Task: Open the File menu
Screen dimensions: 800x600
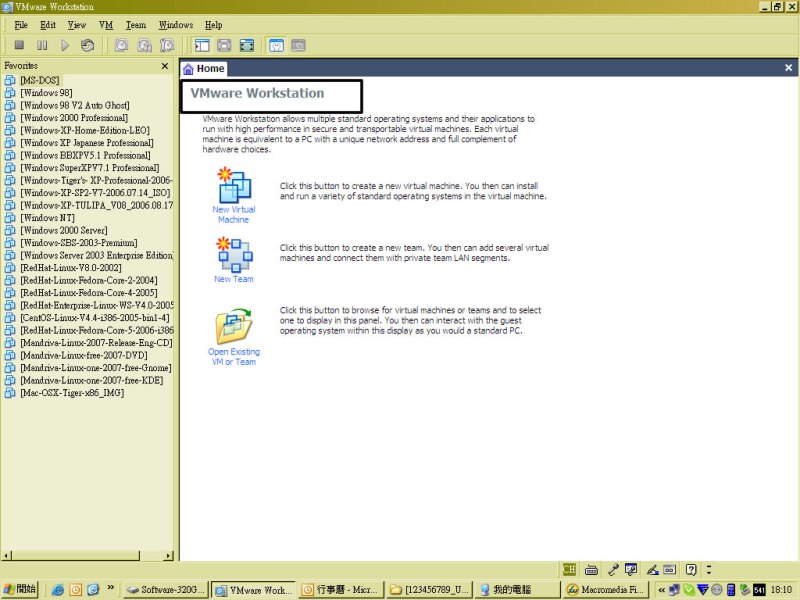Action: coord(21,25)
